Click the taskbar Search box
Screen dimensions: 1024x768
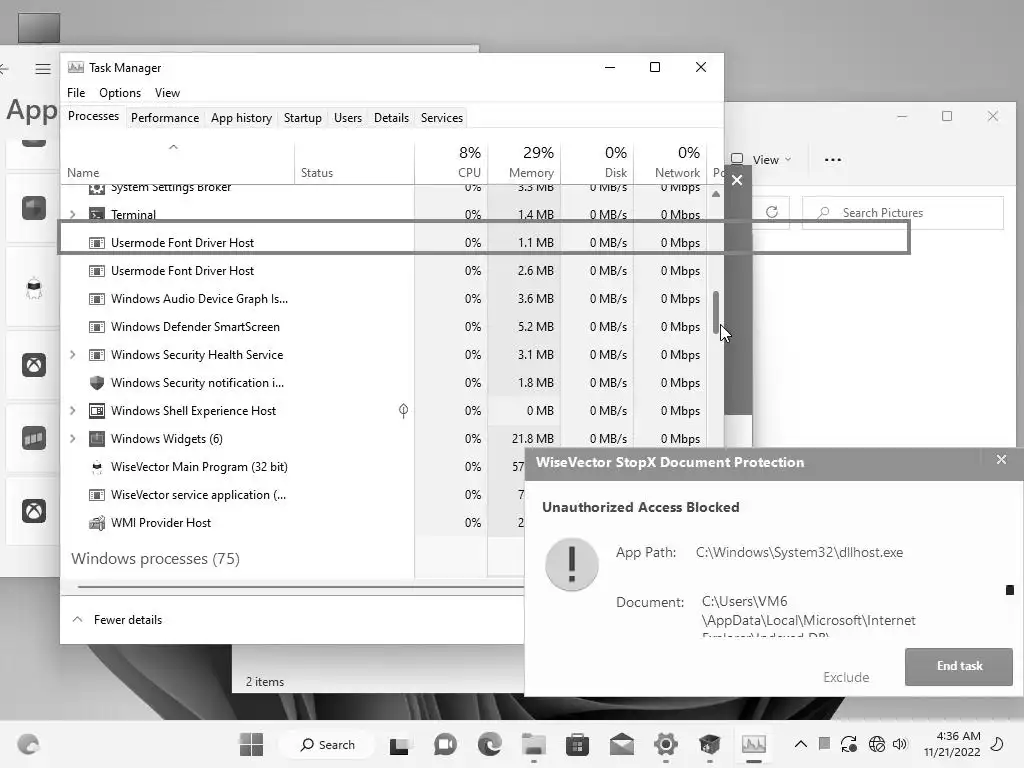click(x=327, y=744)
